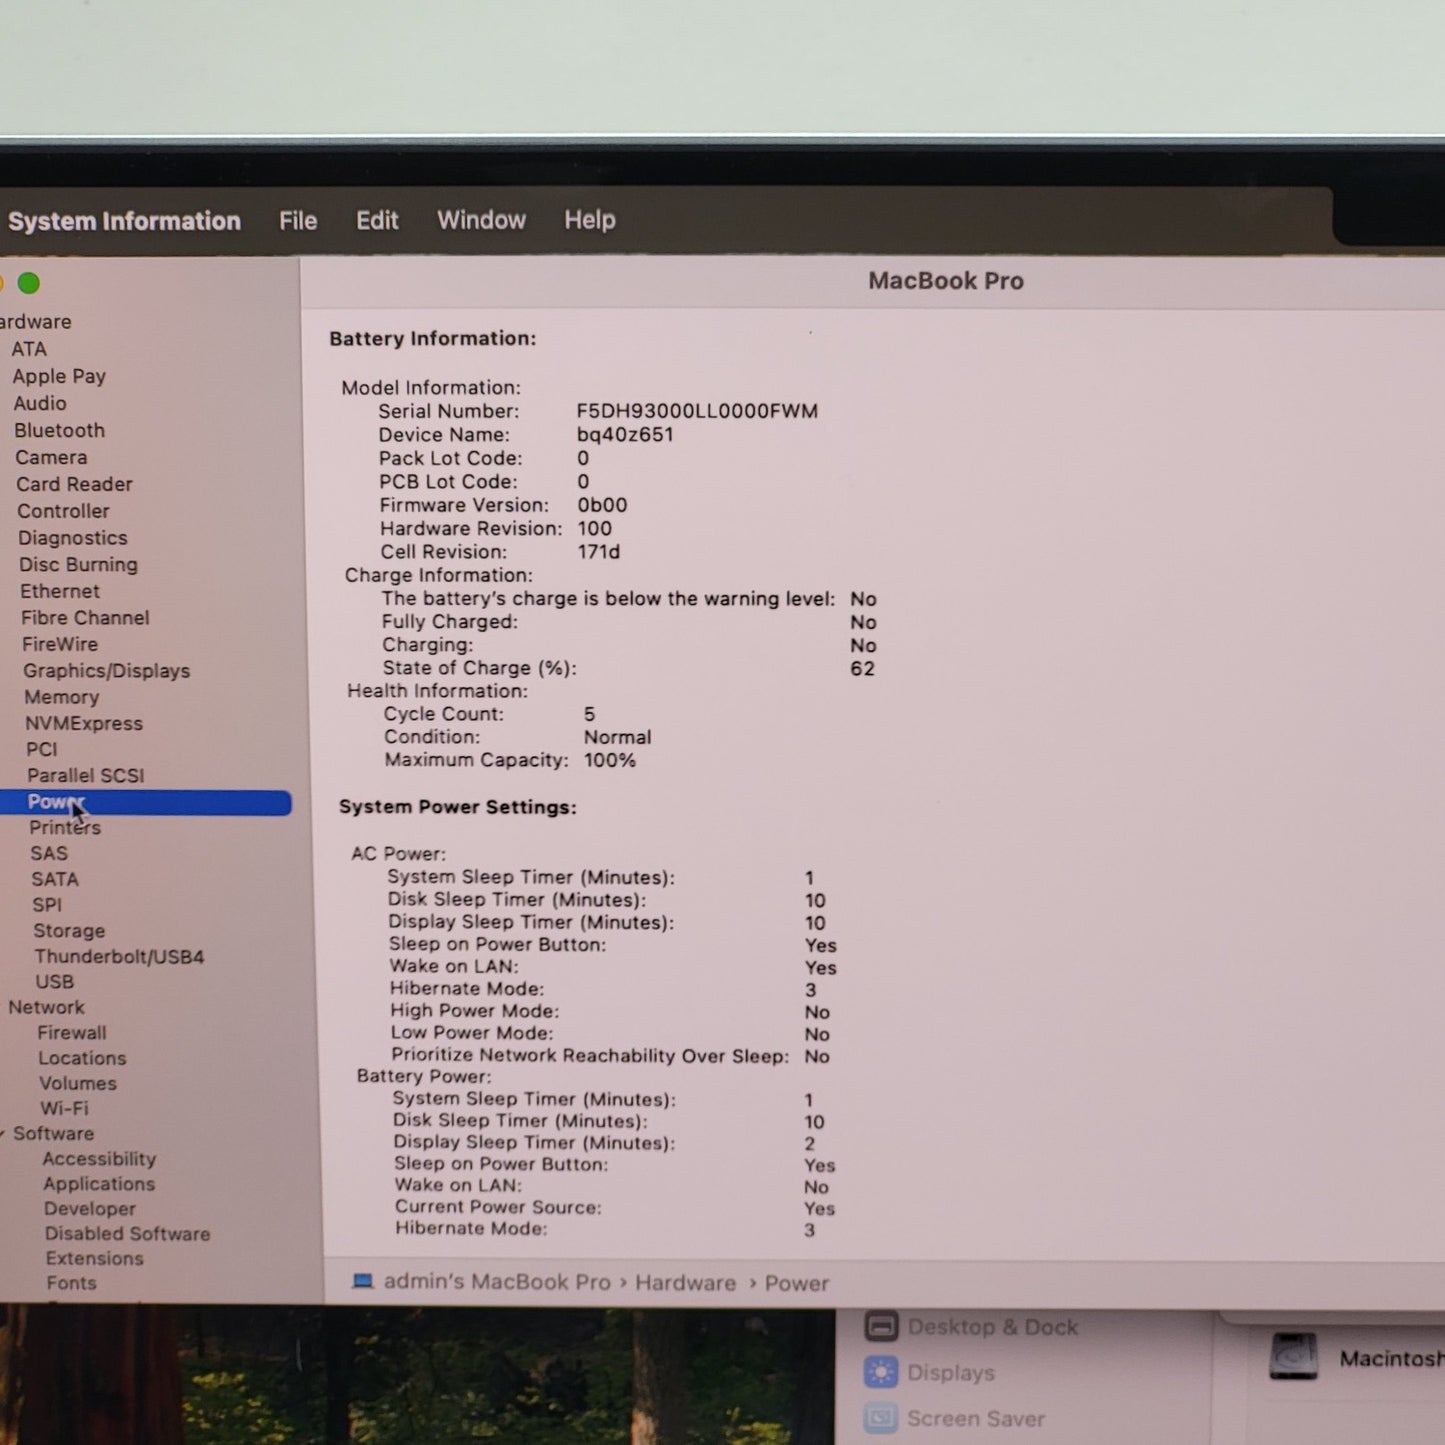The image size is (1445, 1445).
Task: Select Diagnostics in the sidebar
Action: click(x=73, y=538)
